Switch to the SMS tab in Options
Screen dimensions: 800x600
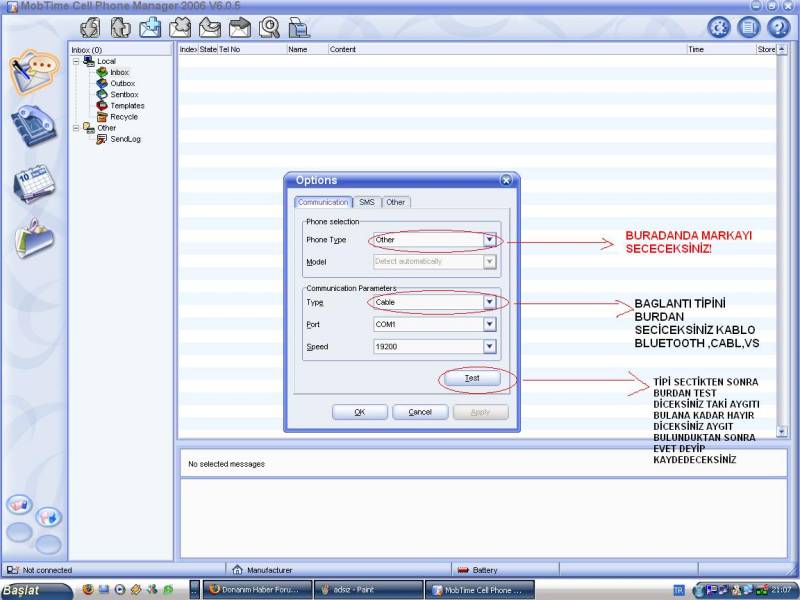367,203
